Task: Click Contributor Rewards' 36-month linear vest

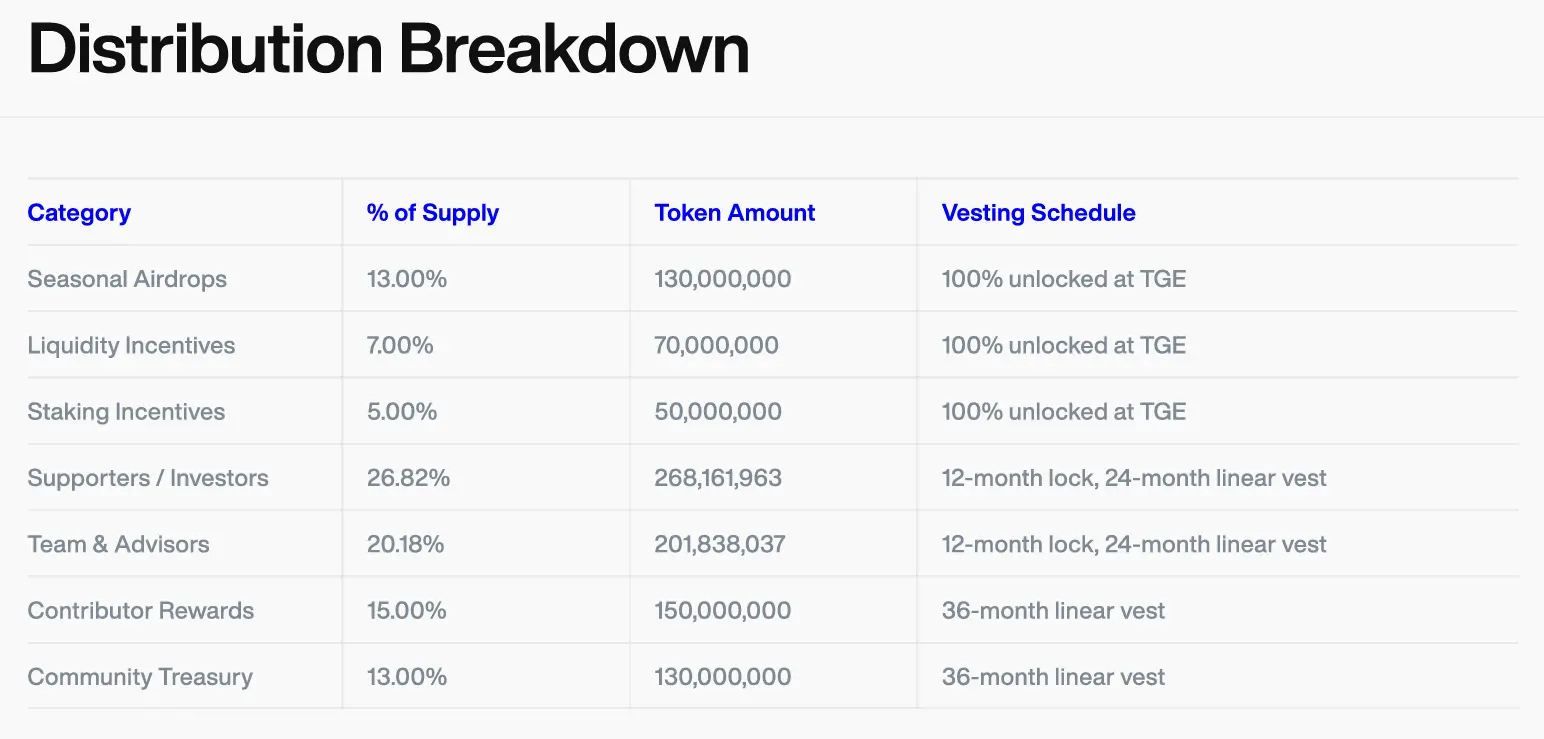Action: pyautogui.click(x=1053, y=611)
